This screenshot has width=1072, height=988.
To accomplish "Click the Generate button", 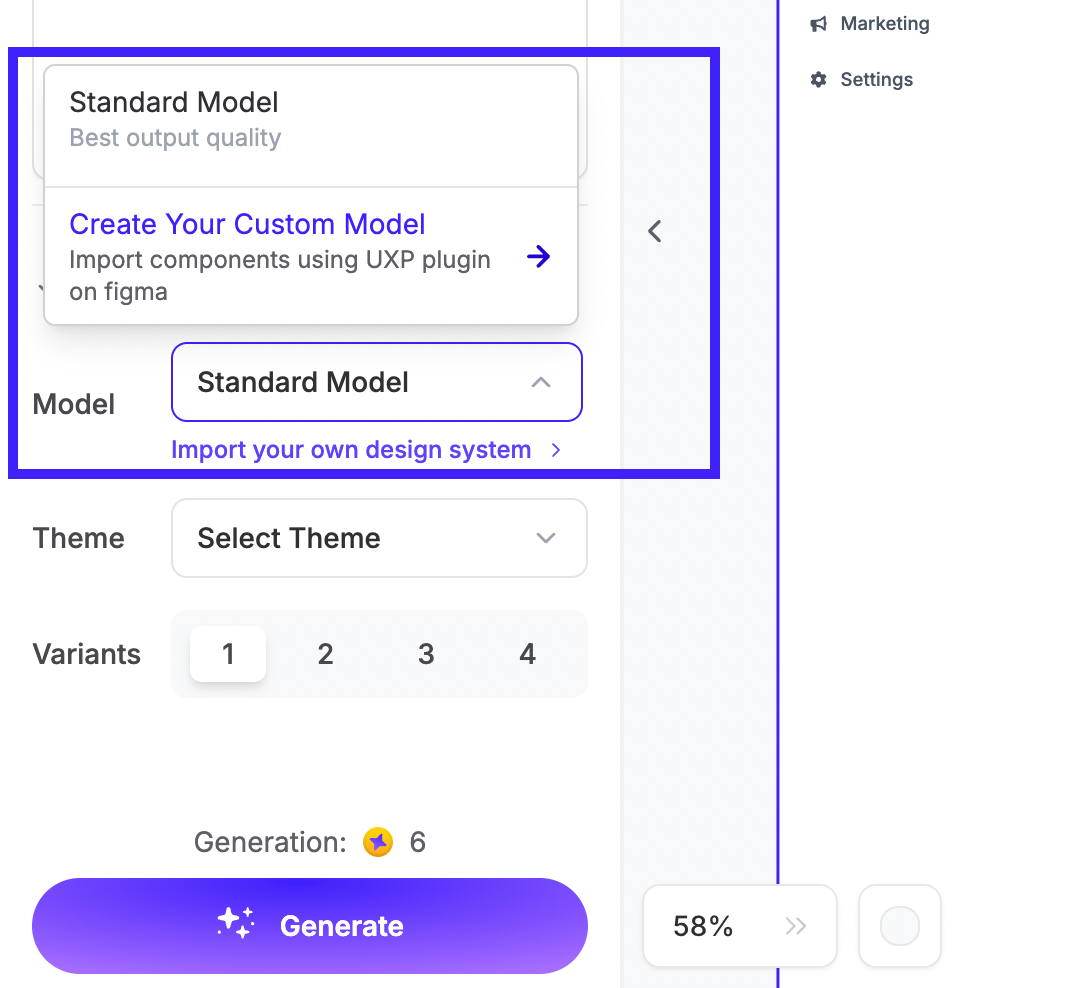I will (310, 926).
